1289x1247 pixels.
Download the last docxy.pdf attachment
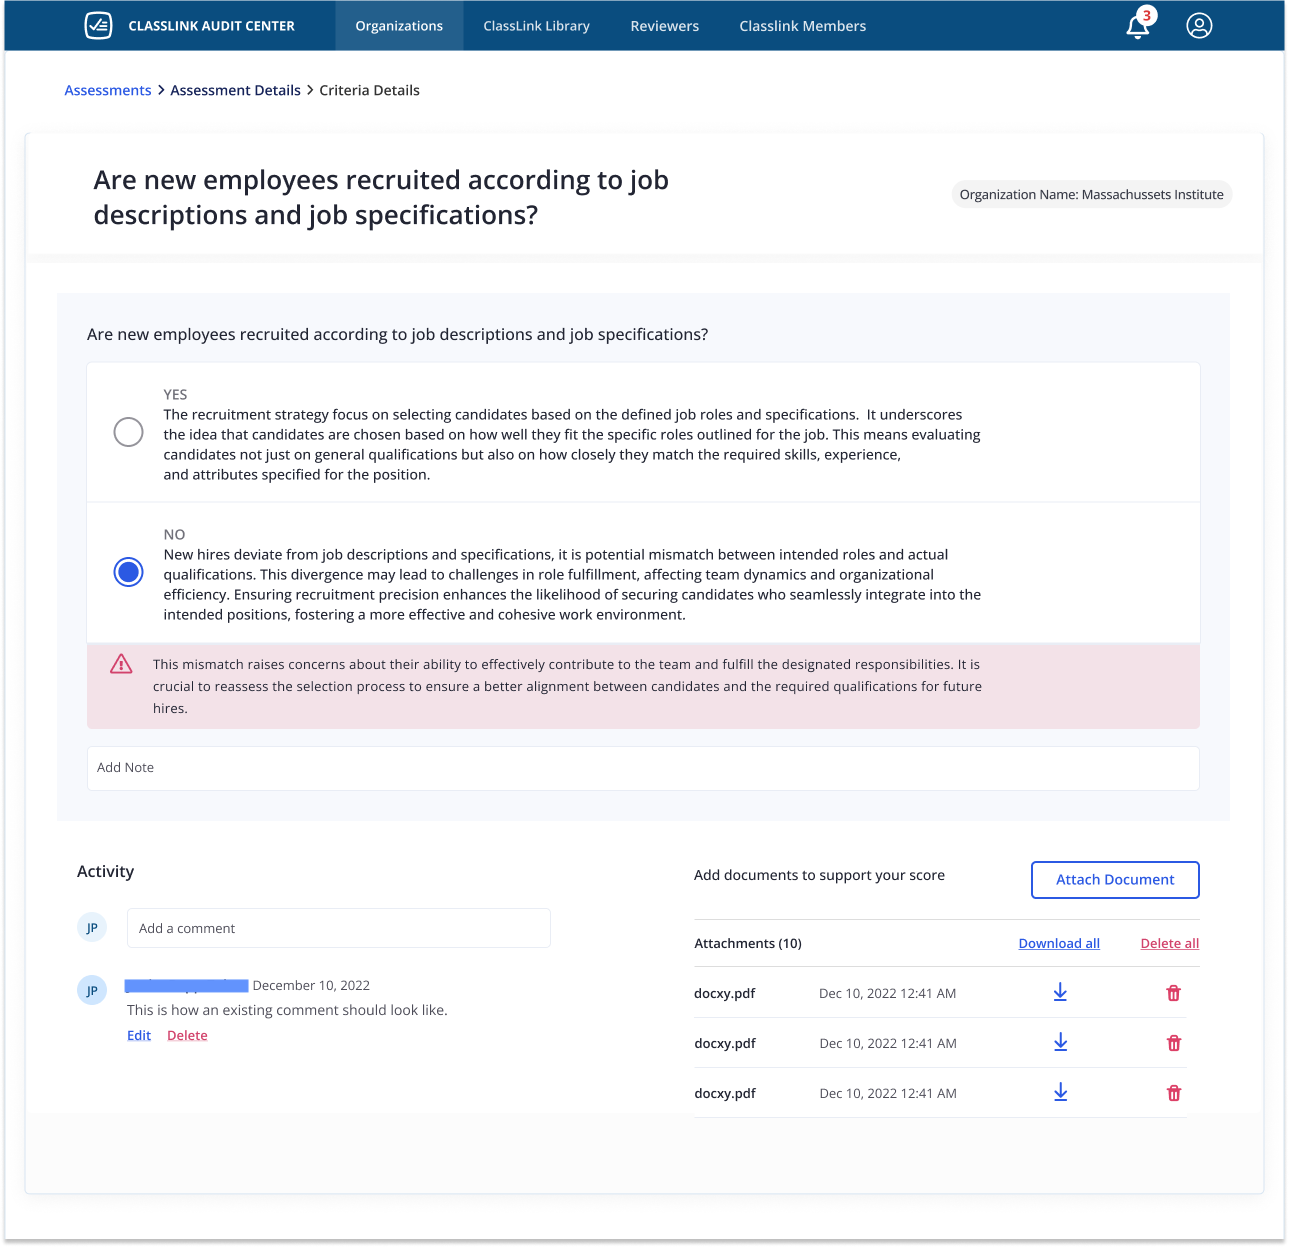pos(1060,1092)
